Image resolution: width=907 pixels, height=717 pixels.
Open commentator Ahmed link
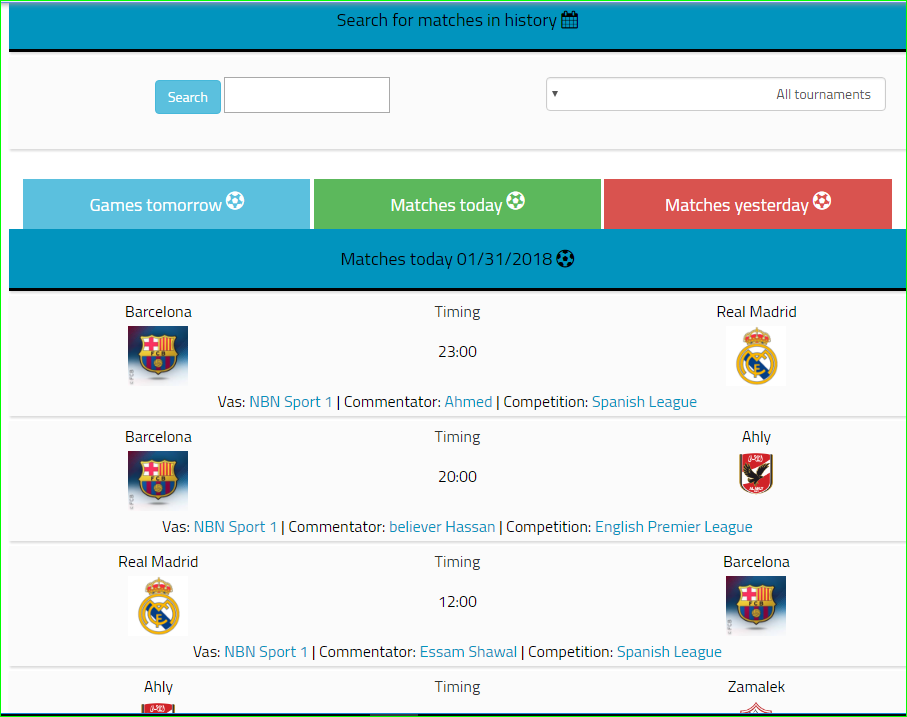point(468,402)
